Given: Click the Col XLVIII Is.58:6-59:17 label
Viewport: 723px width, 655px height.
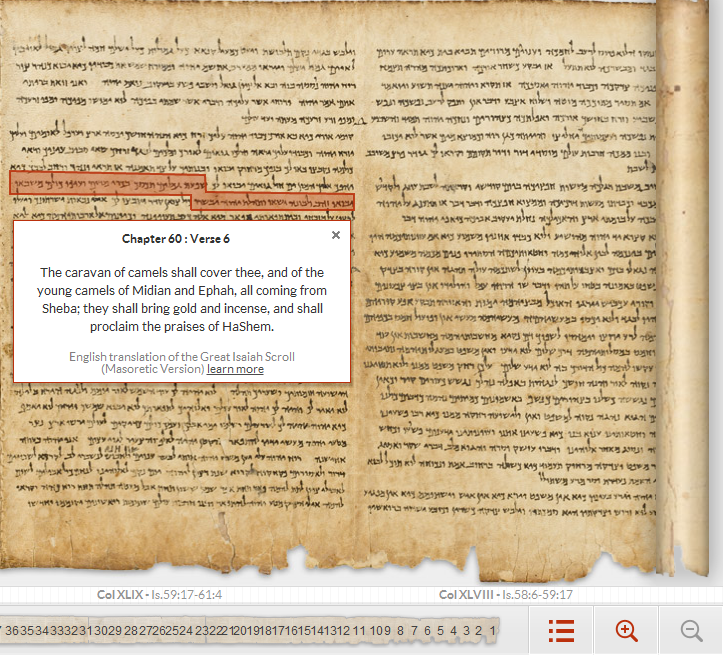Looking at the screenshot, I should pos(506,595).
